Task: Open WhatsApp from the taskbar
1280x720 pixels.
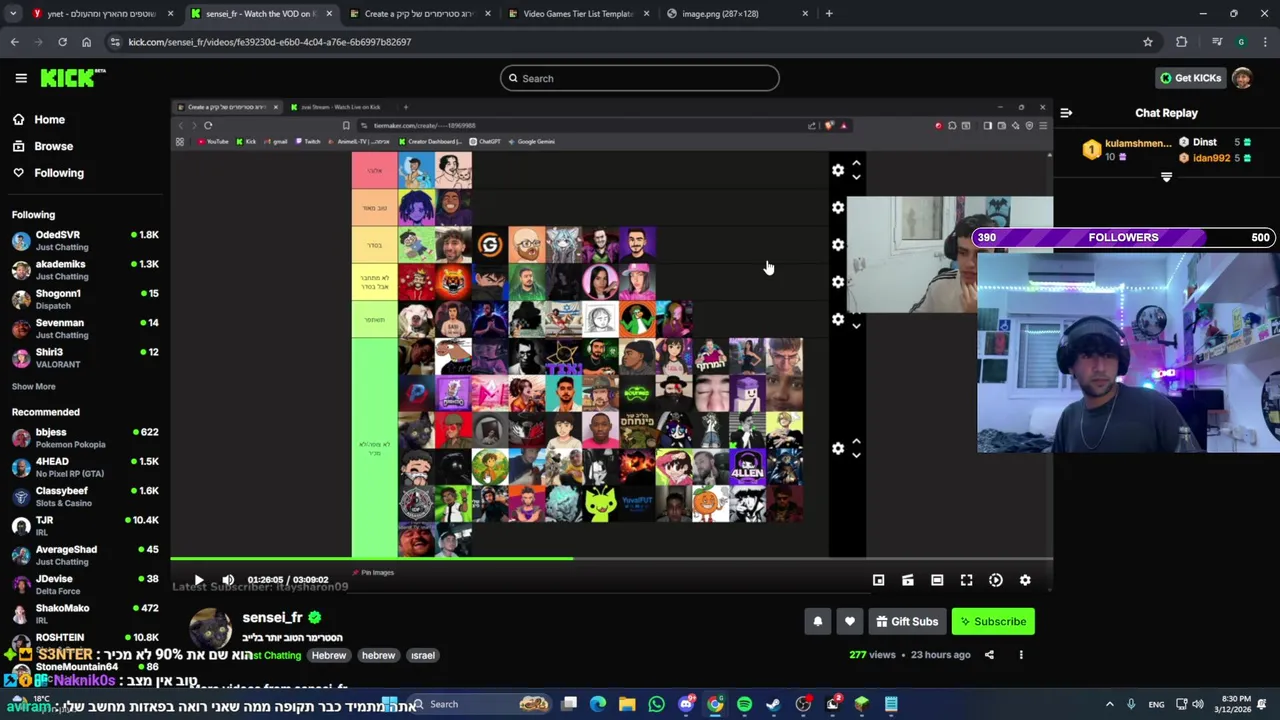Action: (x=656, y=704)
